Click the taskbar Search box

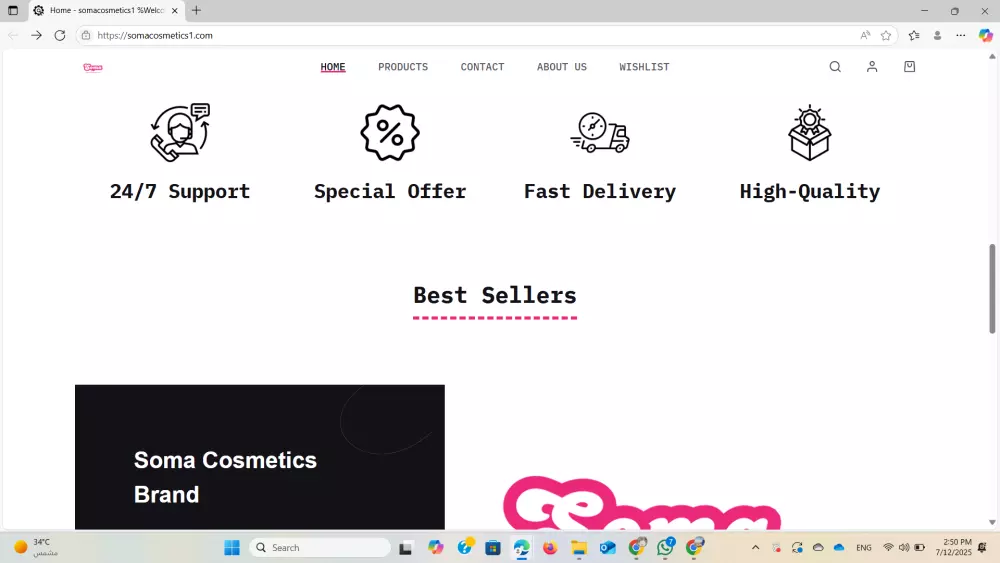click(x=320, y=547)
